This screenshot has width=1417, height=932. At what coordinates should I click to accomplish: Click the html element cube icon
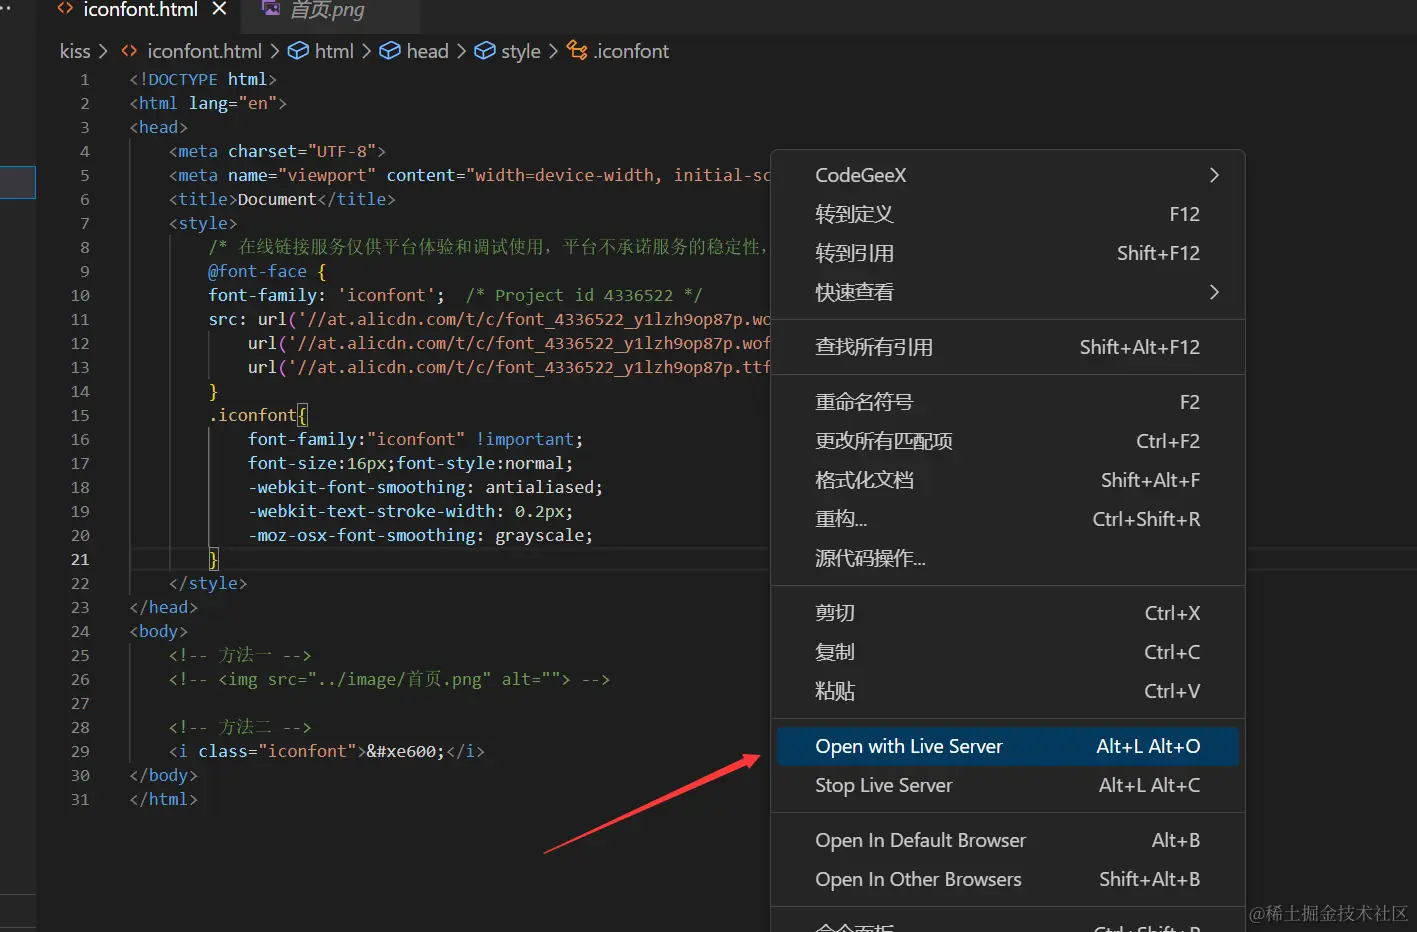click(x=298, y=51)
